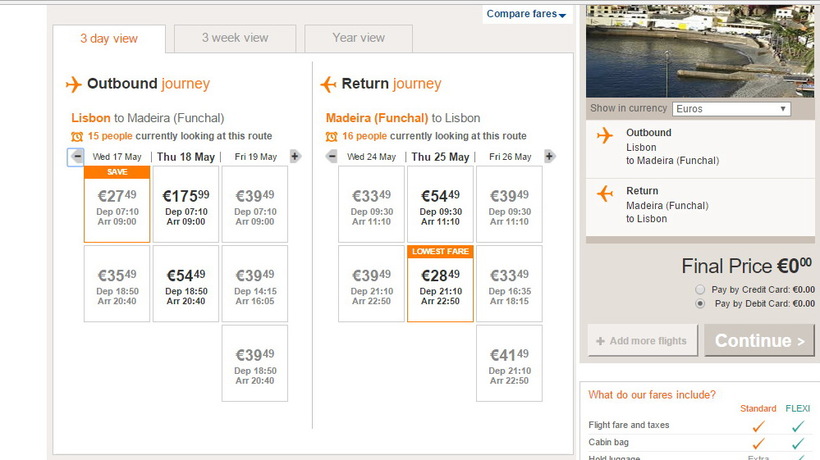Switch to the 3 week view tab

pos(235,38)
